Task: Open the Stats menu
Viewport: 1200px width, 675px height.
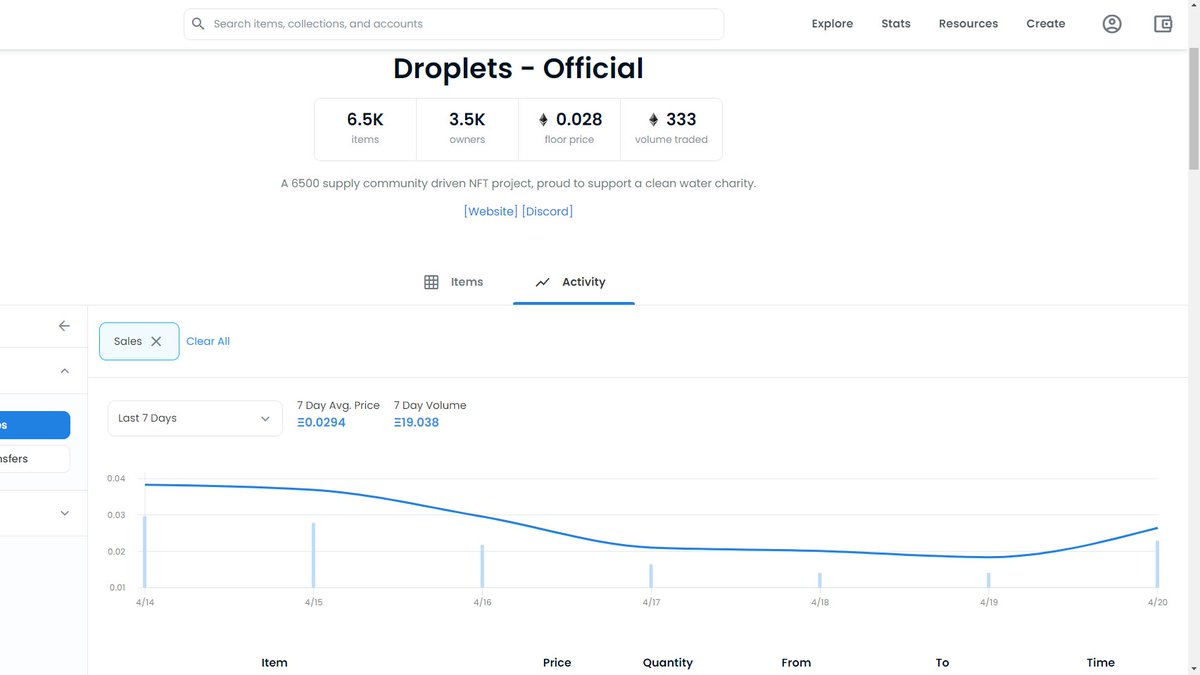Action: pos(896,24)
